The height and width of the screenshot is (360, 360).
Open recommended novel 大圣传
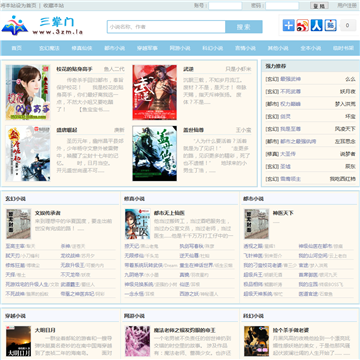point(288,154)
